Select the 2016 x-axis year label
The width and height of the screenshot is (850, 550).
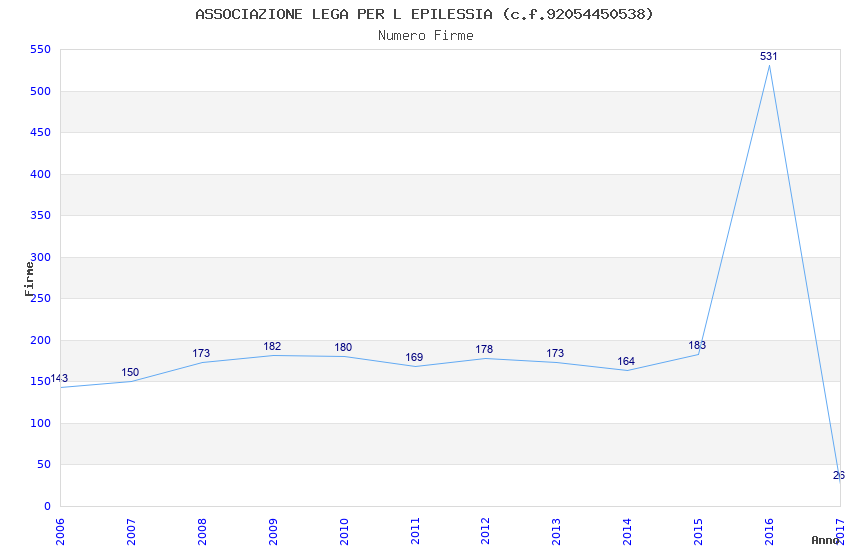[x=769, y=532]
